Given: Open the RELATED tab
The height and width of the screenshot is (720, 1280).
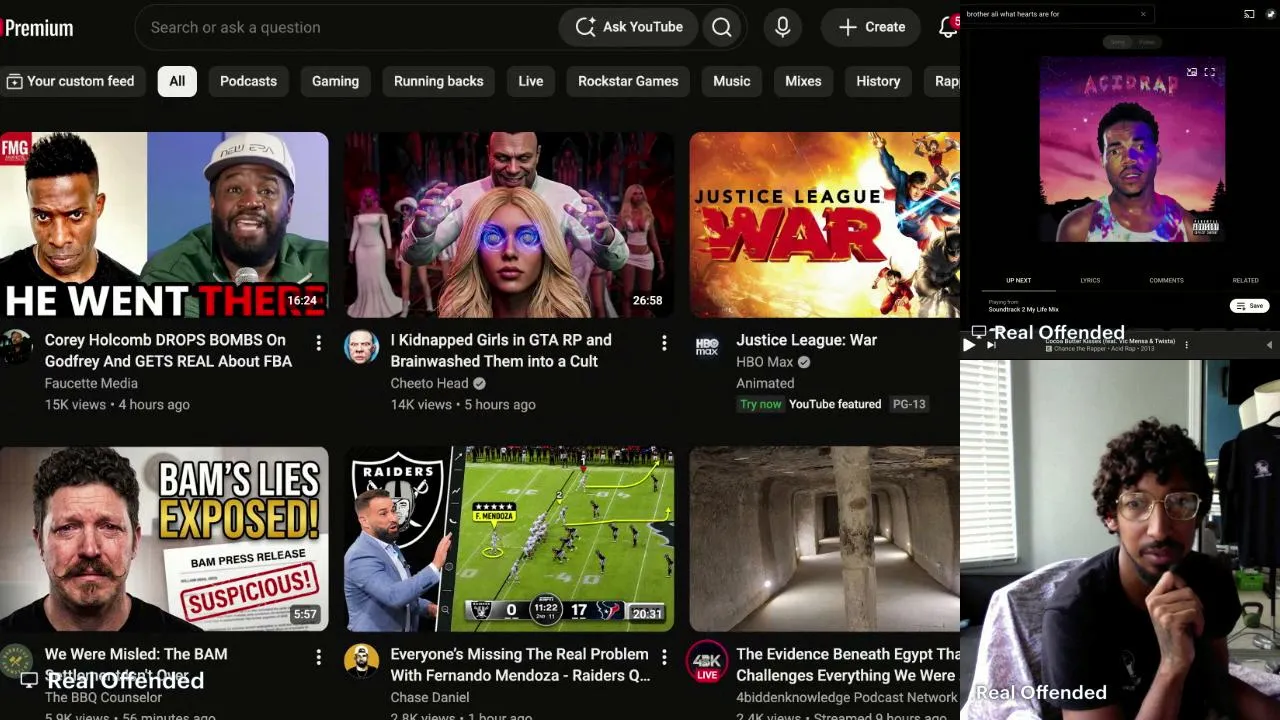Looking at the screenshot, I should point(1245,281).
